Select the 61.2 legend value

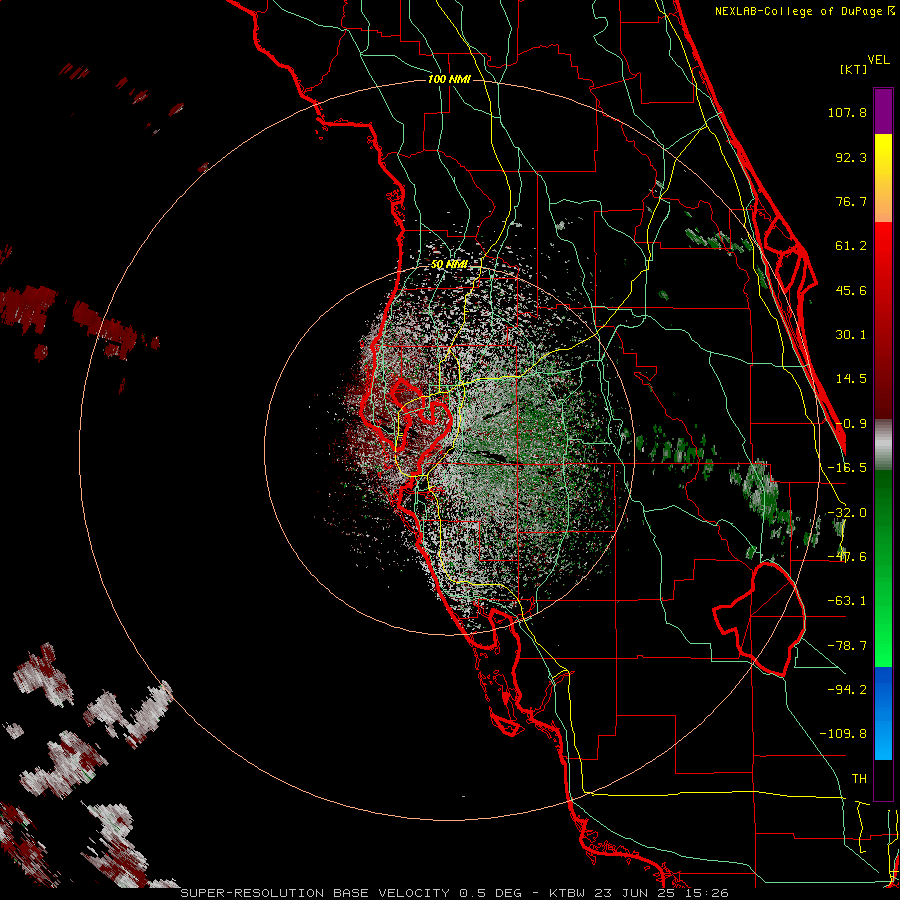(x=851, y=246)
